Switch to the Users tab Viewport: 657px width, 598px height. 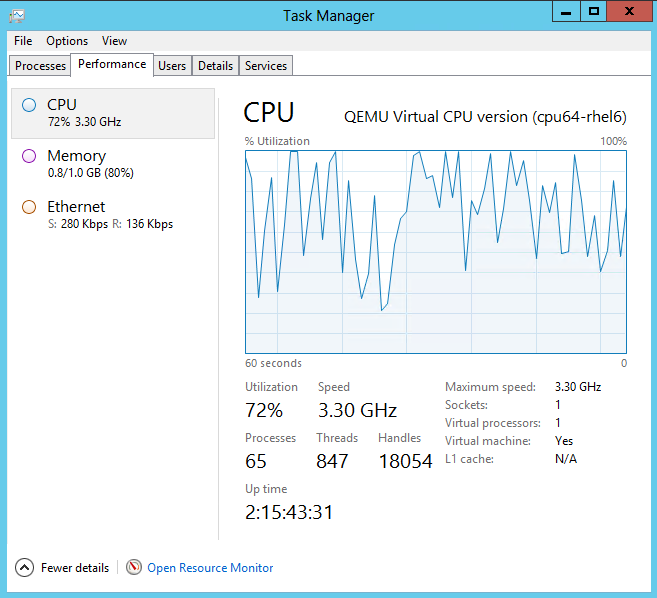click(x=172, y=66)
